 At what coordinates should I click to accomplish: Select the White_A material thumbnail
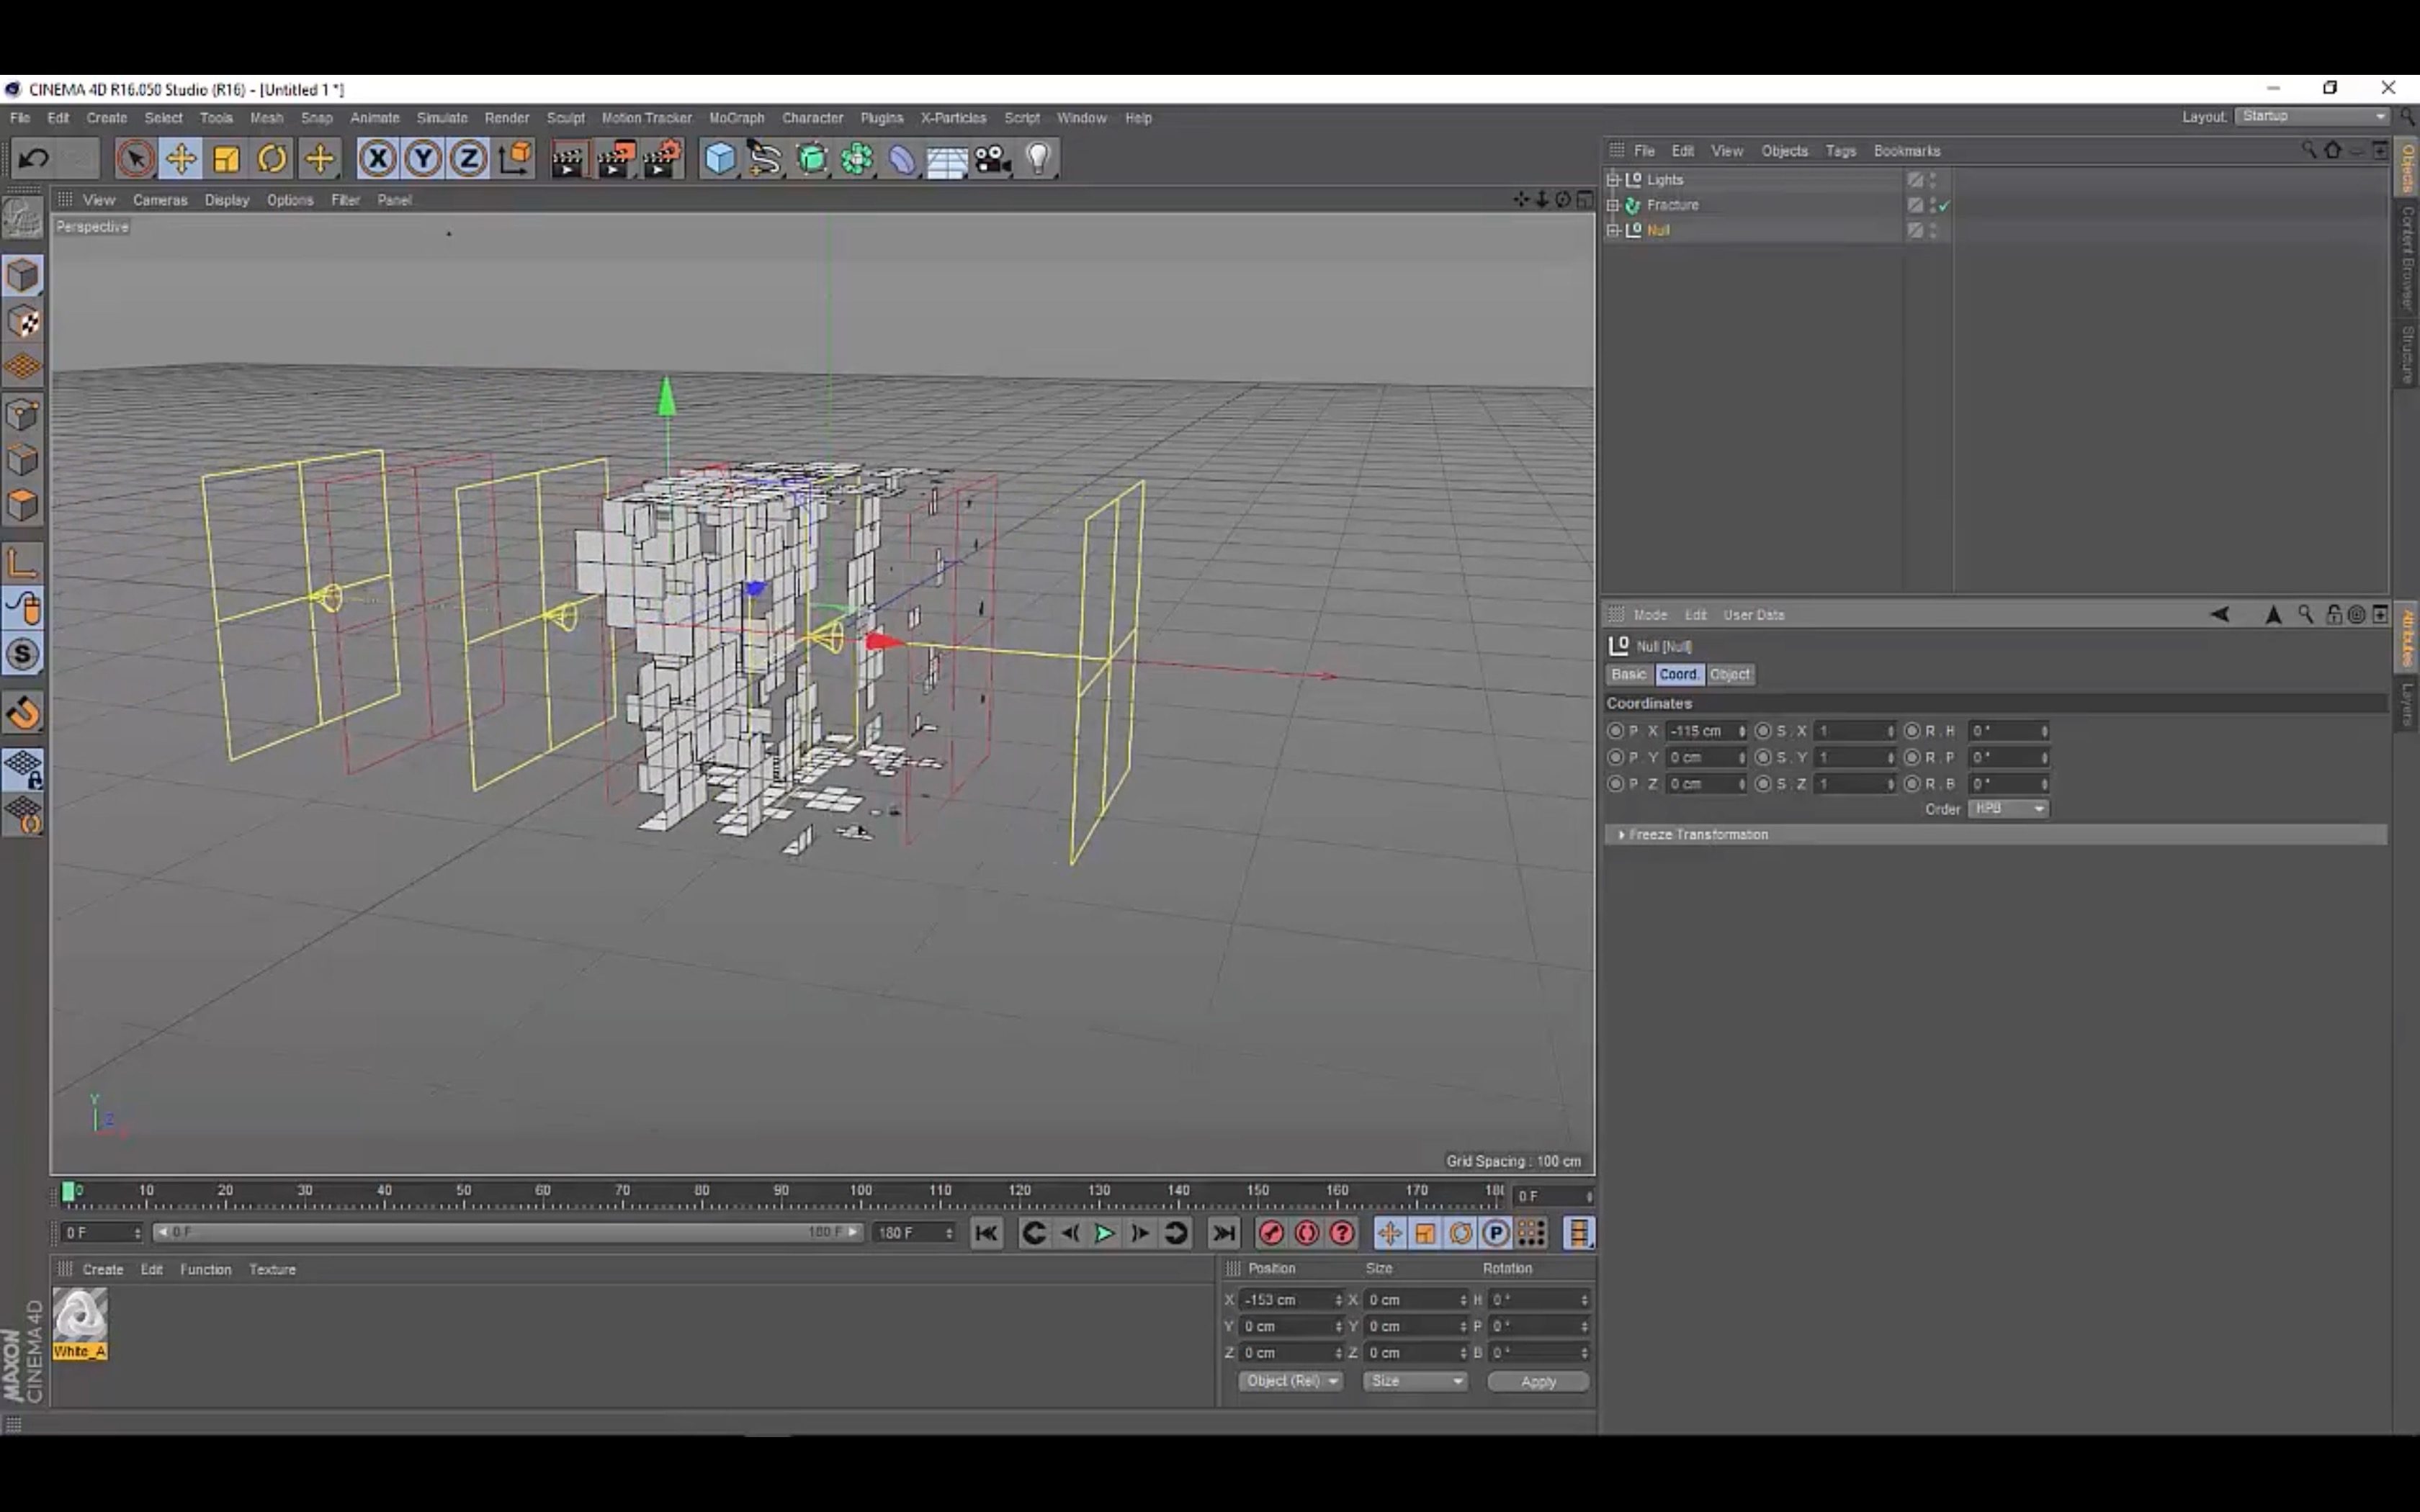pyautogui.click(x=80, y=1324)
